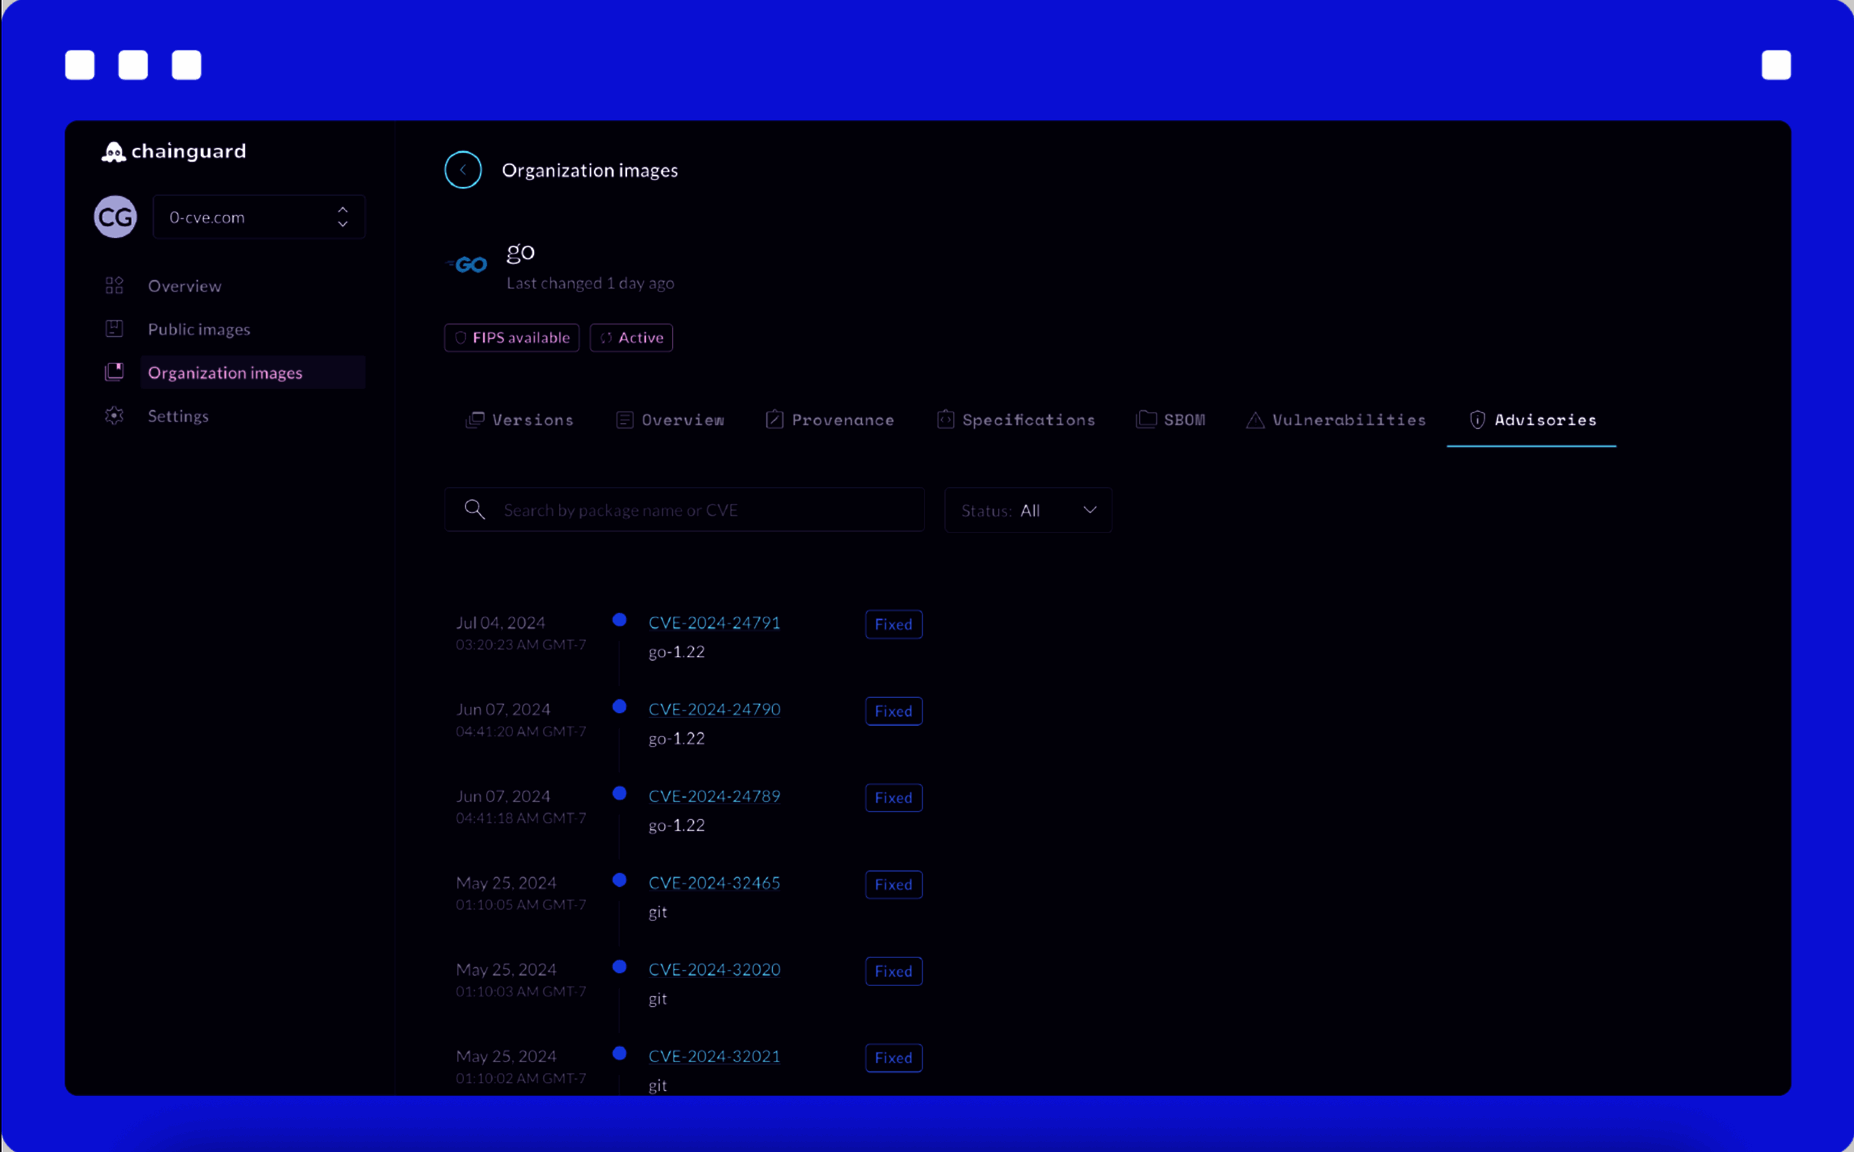Screen dimensions: 1854x1152
Task: Click the Vulnerabilities warning triangle icon
Action: pyautogui.click(x=1255, y=419)
